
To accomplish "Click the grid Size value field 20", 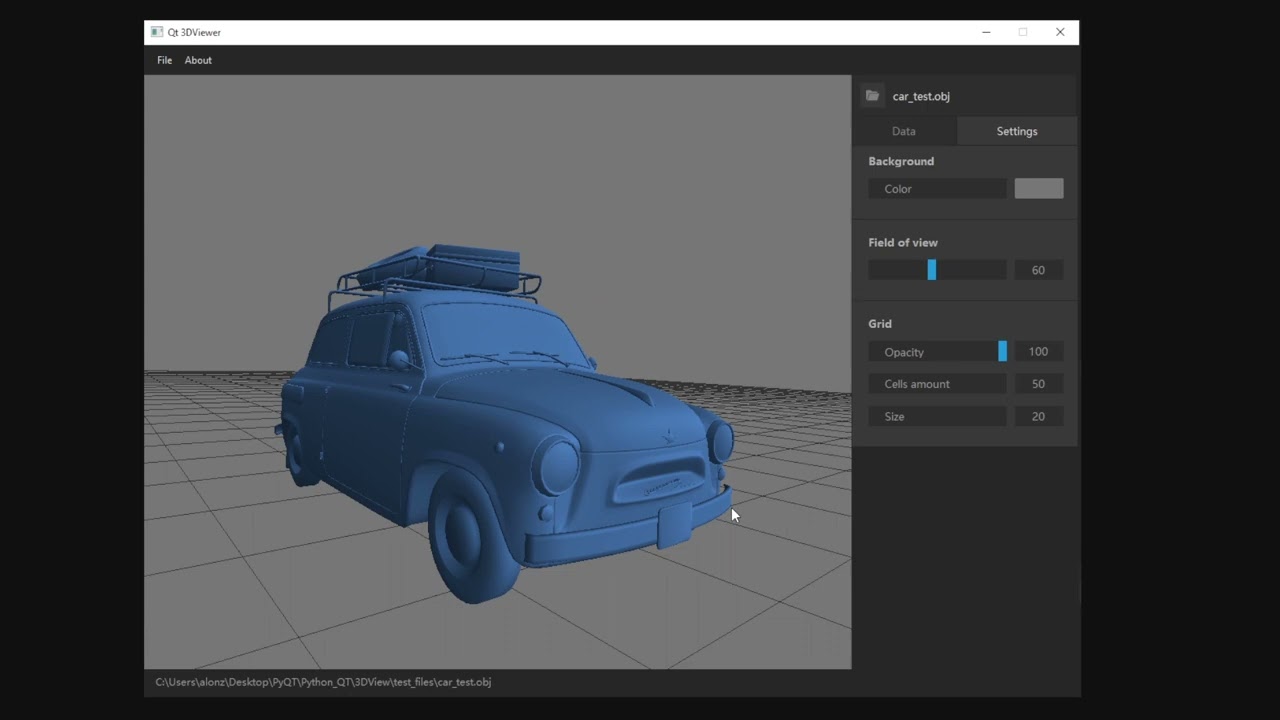I will point(1039,416).
